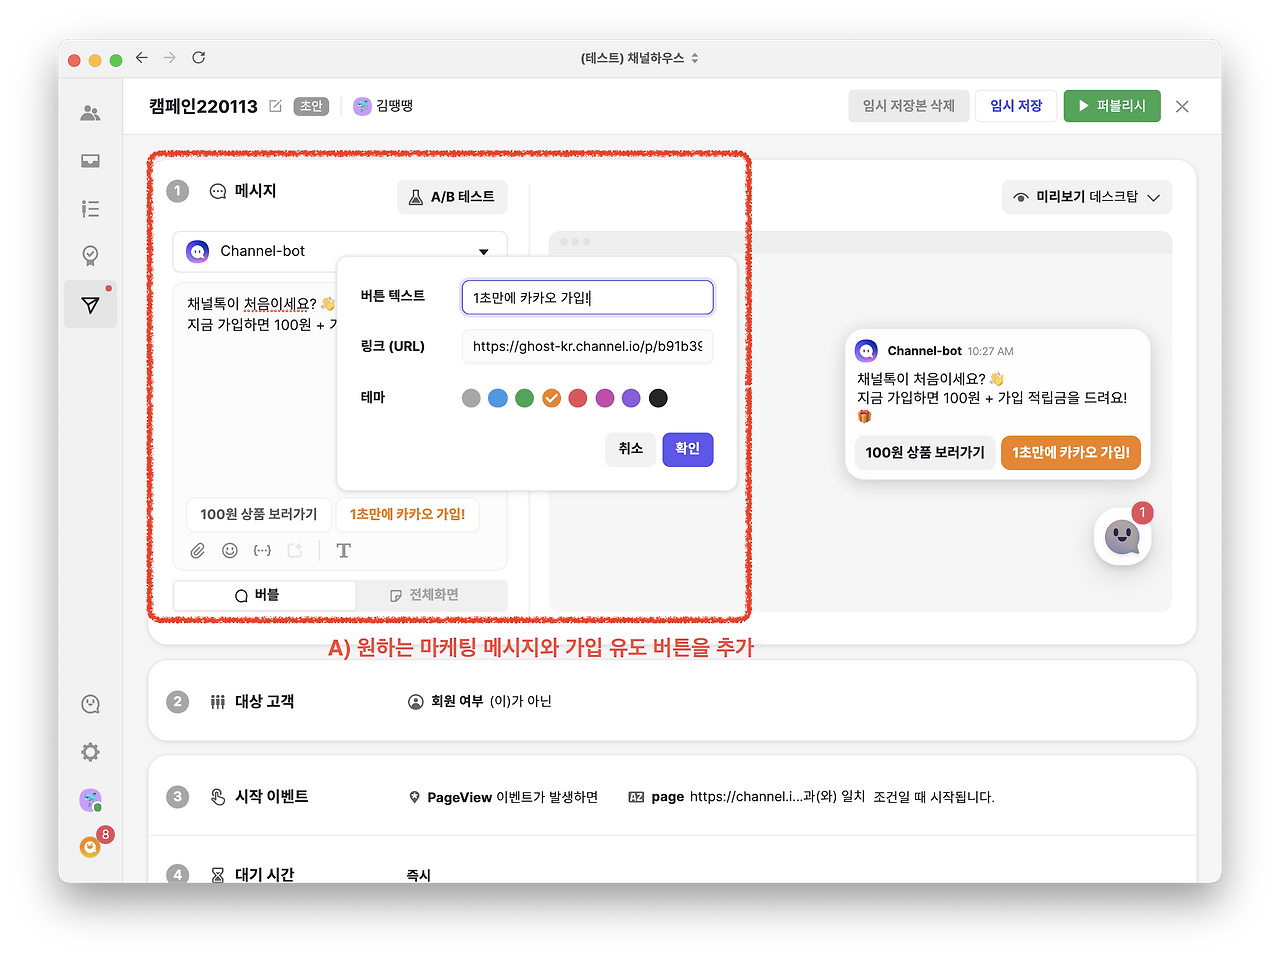This screenshot has height=960, width=1280.
Task: Go forward with the right arrow
Action: tap(170, 58)
